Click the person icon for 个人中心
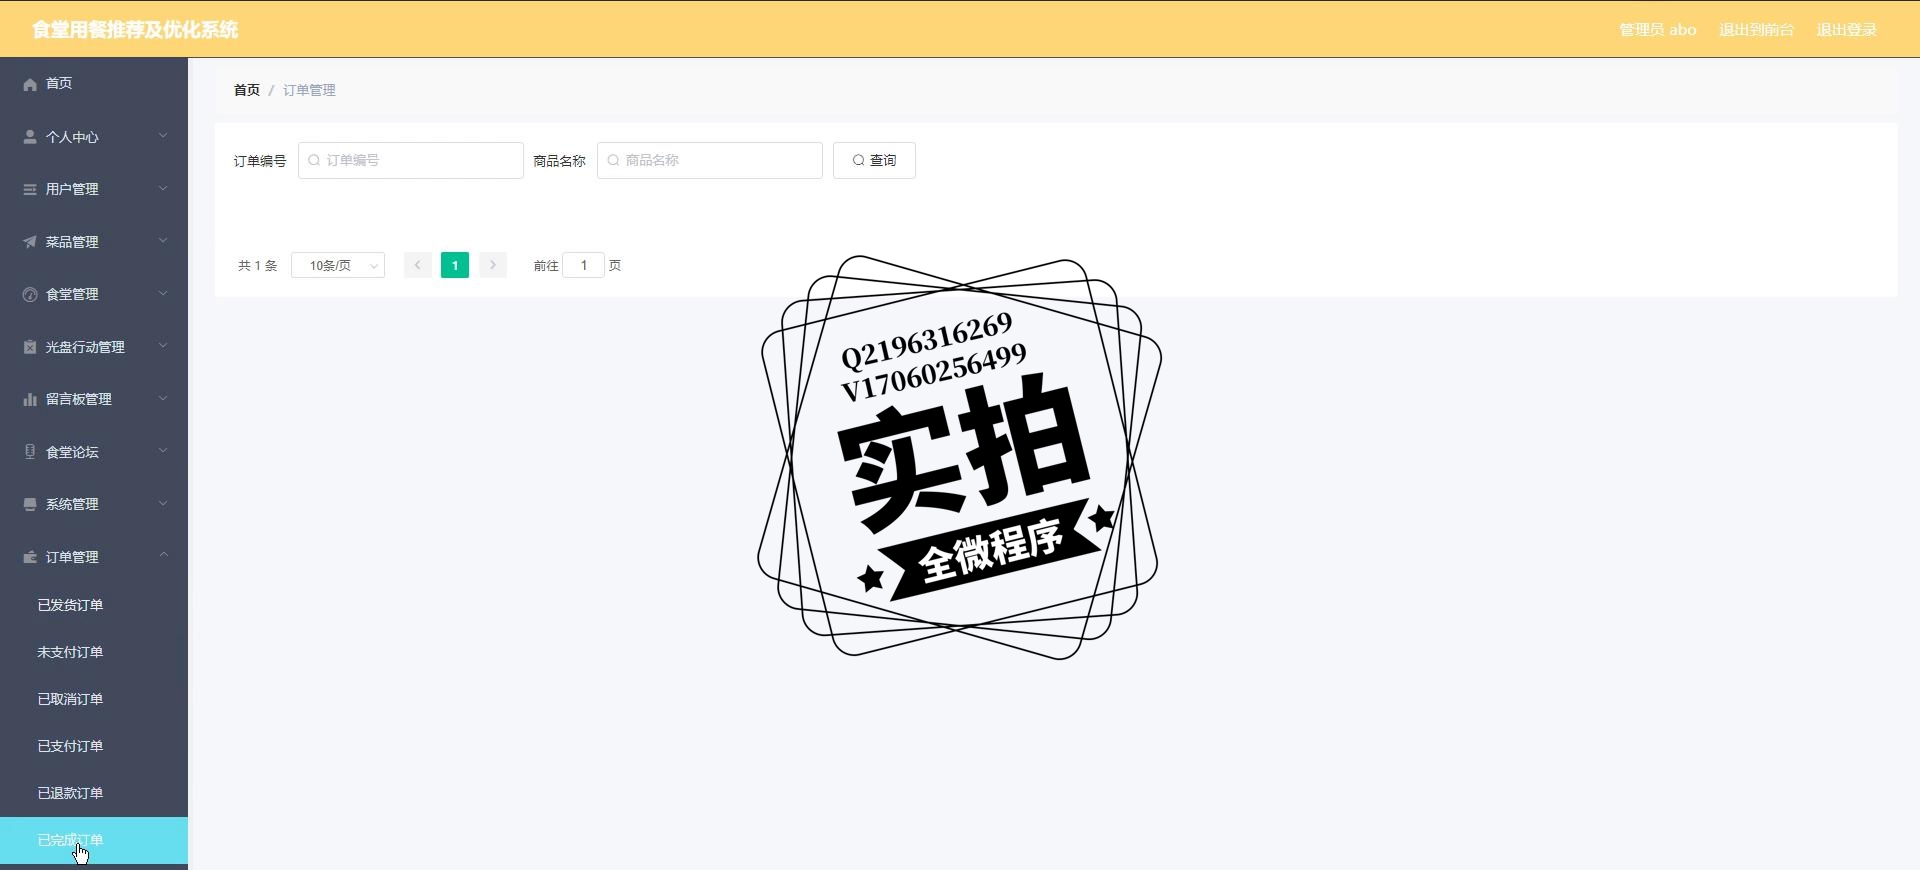 [30, 137]
